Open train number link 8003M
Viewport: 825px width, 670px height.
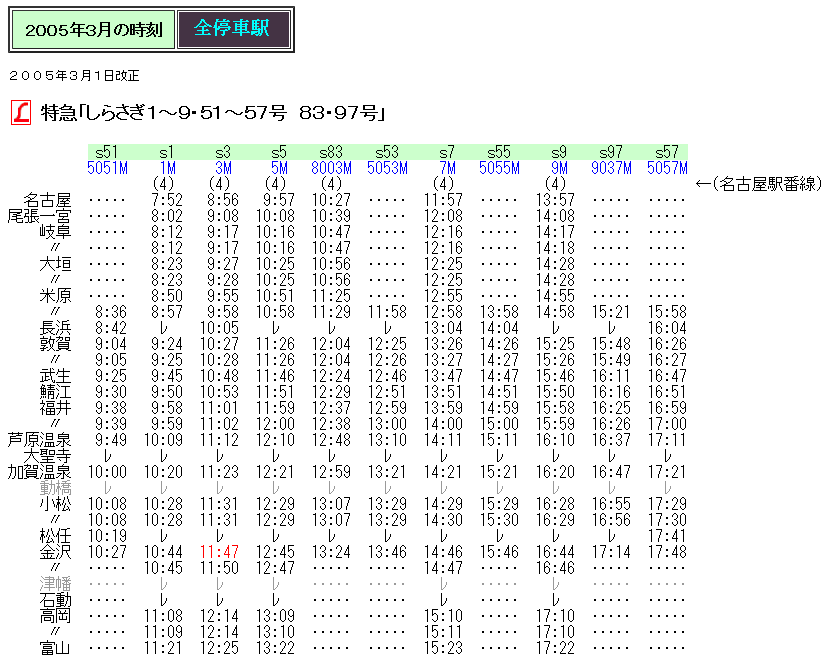(x=331, y=168)
